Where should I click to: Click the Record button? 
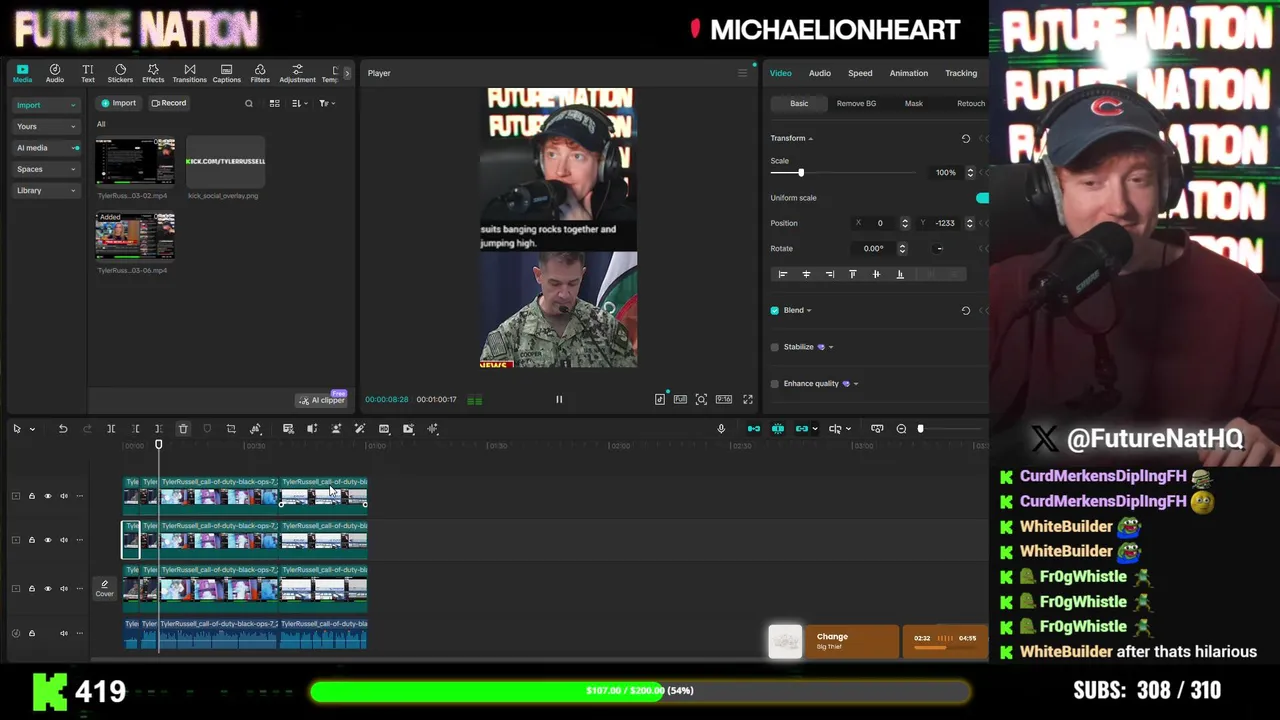coord(168,103)
